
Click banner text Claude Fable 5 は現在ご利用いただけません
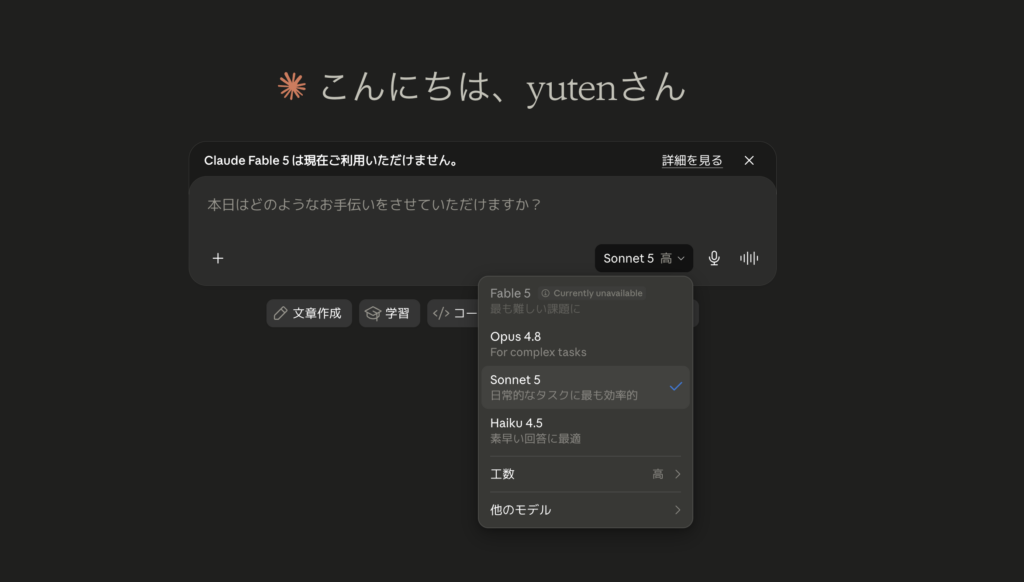pos(331,161)
